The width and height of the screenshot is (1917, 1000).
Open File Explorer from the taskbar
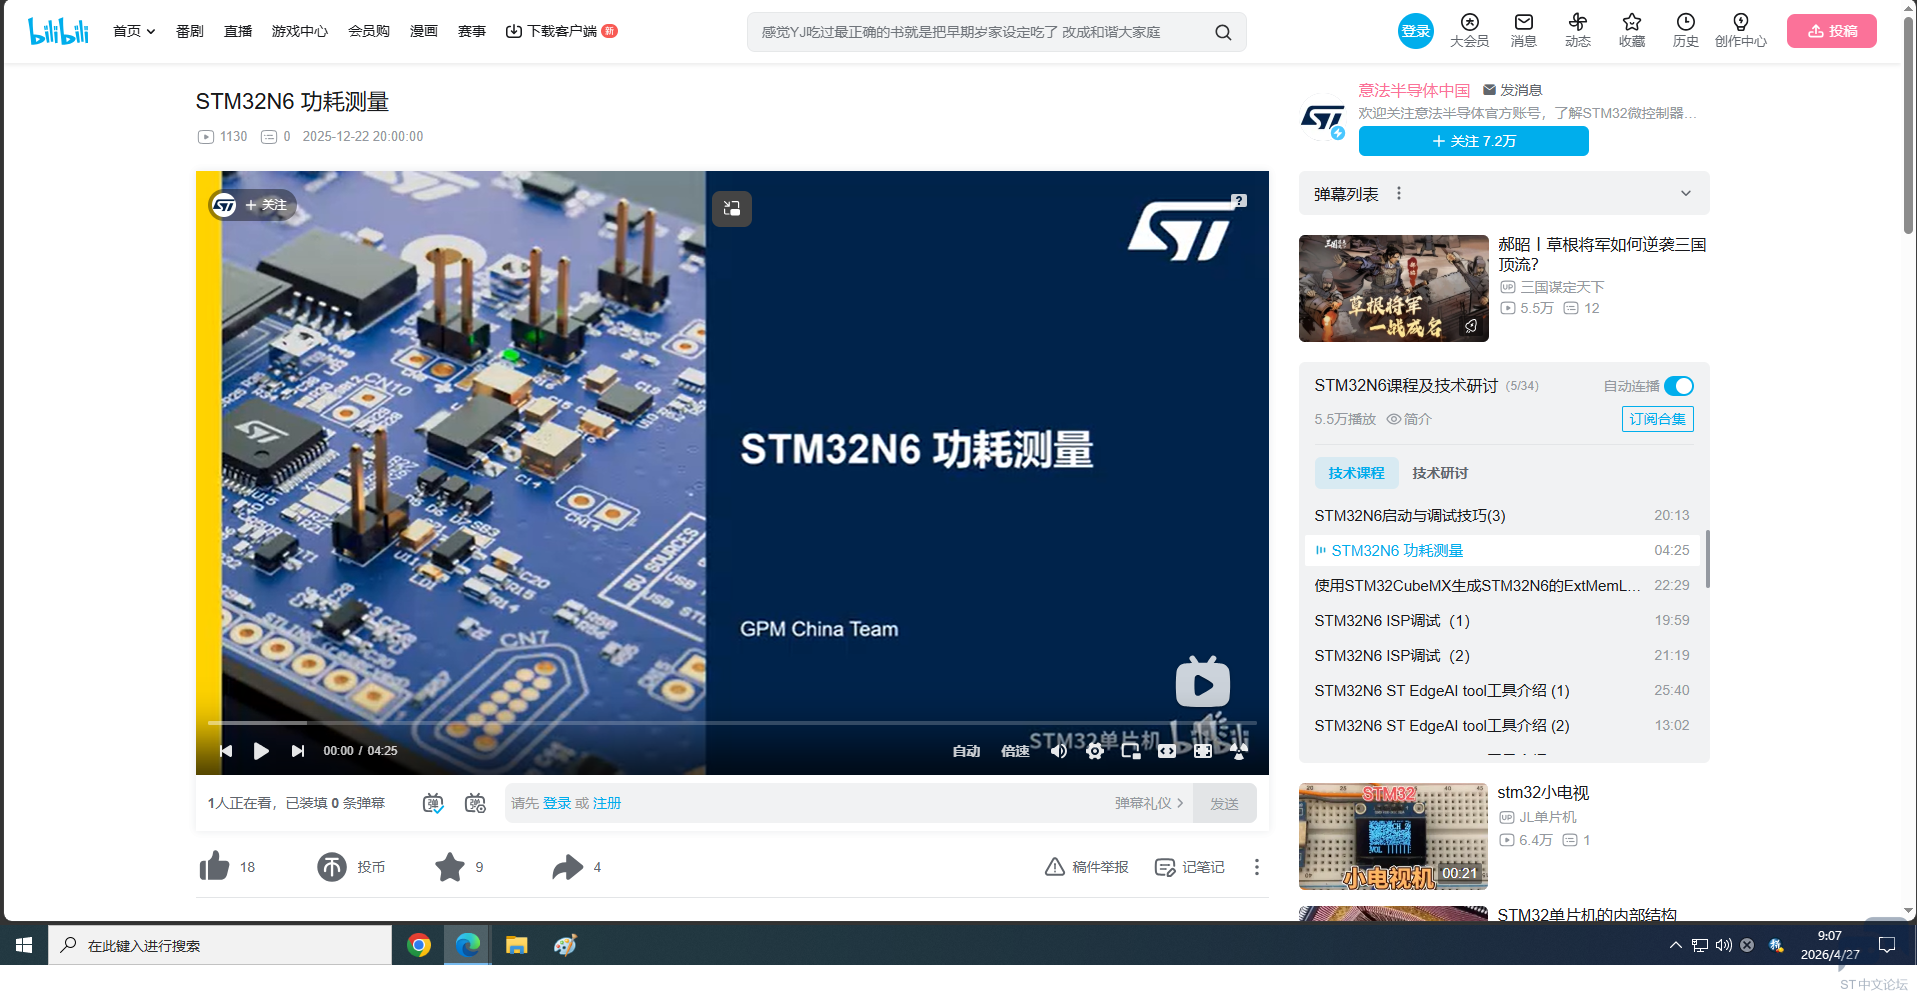(x=516, y=945)
